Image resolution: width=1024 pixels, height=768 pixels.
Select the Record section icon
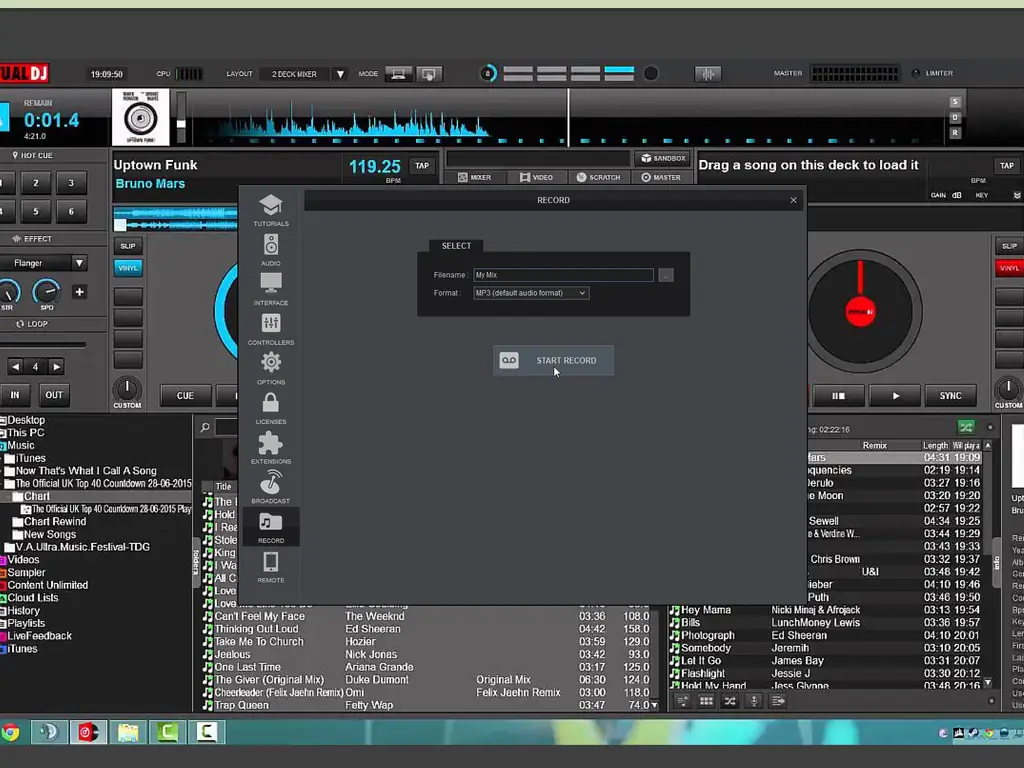coord(270,527)
